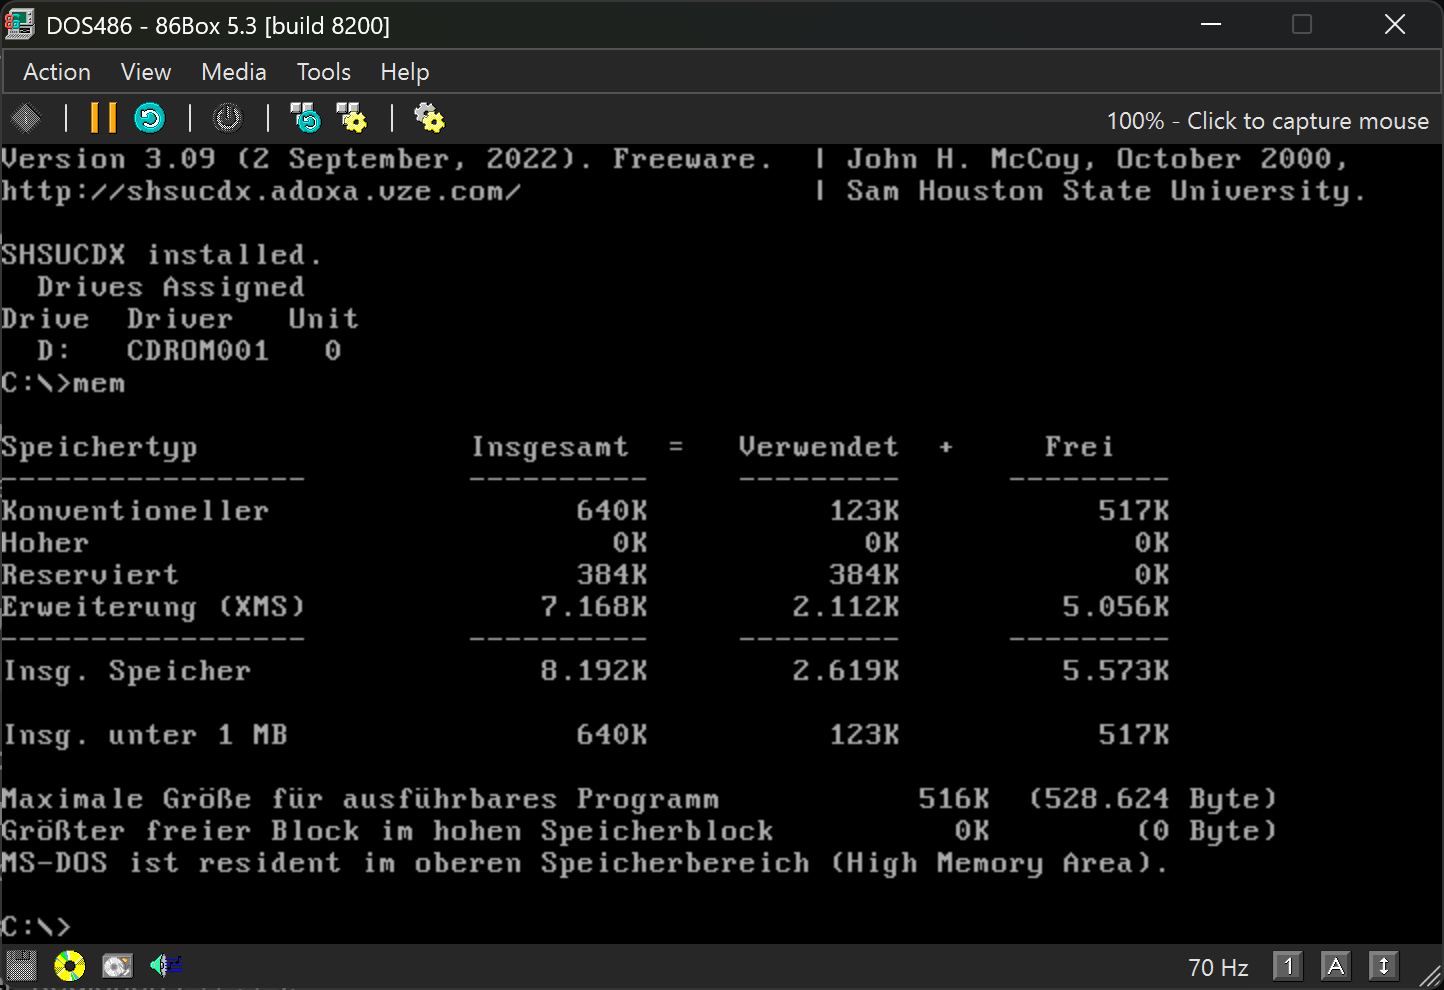The image size is (1444, 990).
Task: Click the '8.192K' total memory value
Action: (594, 671)
